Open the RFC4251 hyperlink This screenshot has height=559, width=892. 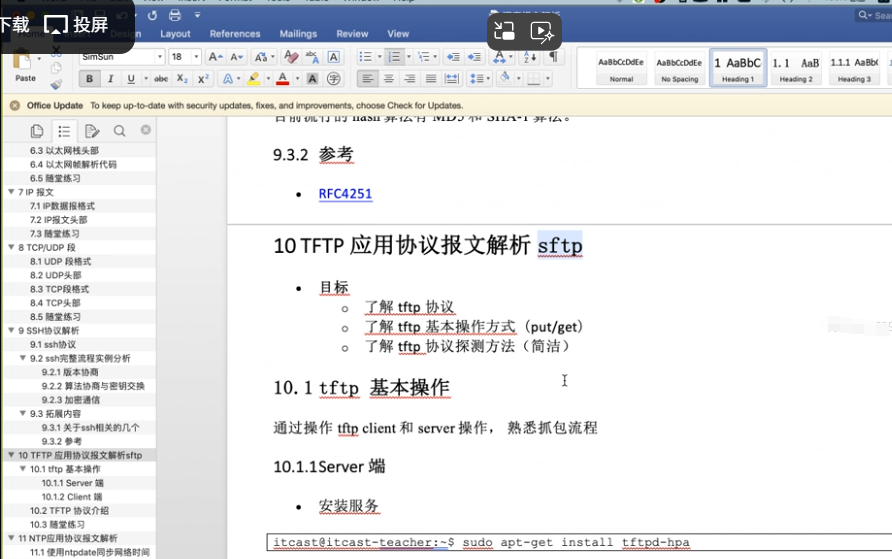(x=345, y=194)
